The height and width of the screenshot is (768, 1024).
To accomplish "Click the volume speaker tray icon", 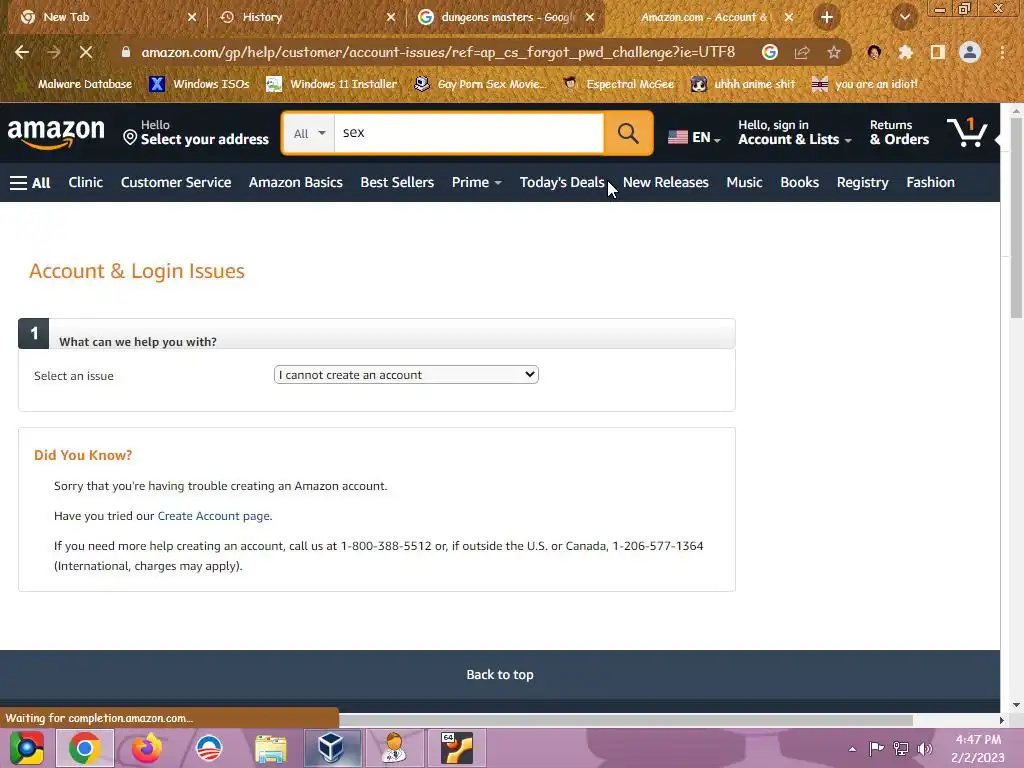I will (x=925, y=748).
